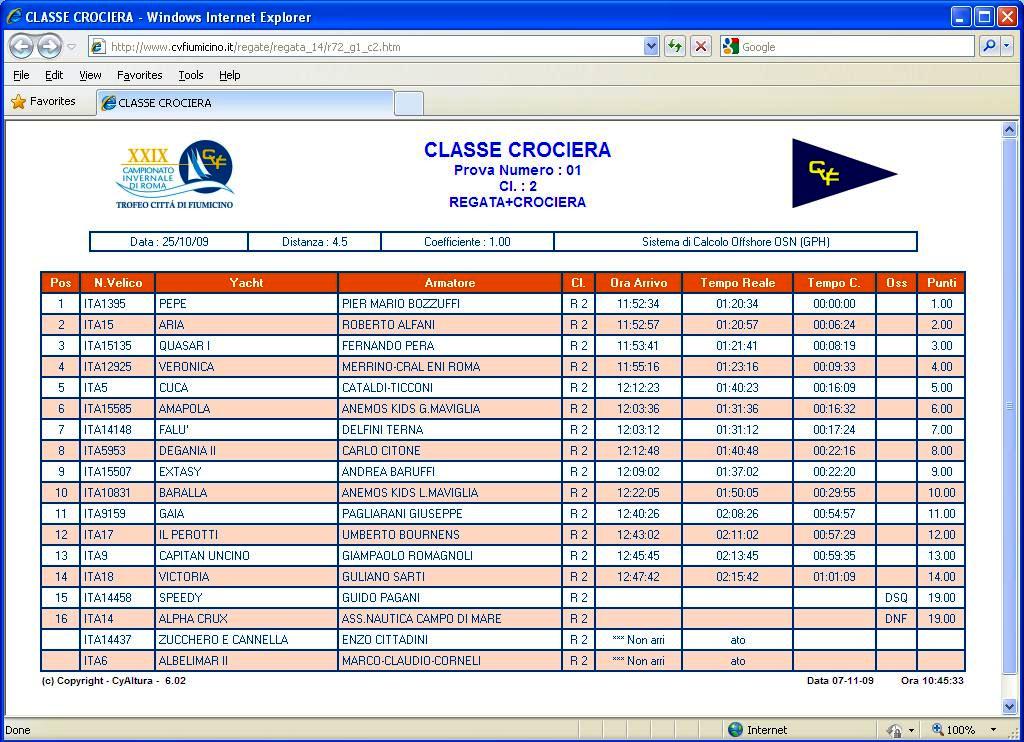Click the Internet security zone globe icon
Viewport: 1024px width, 742px height.
[736, 730]
